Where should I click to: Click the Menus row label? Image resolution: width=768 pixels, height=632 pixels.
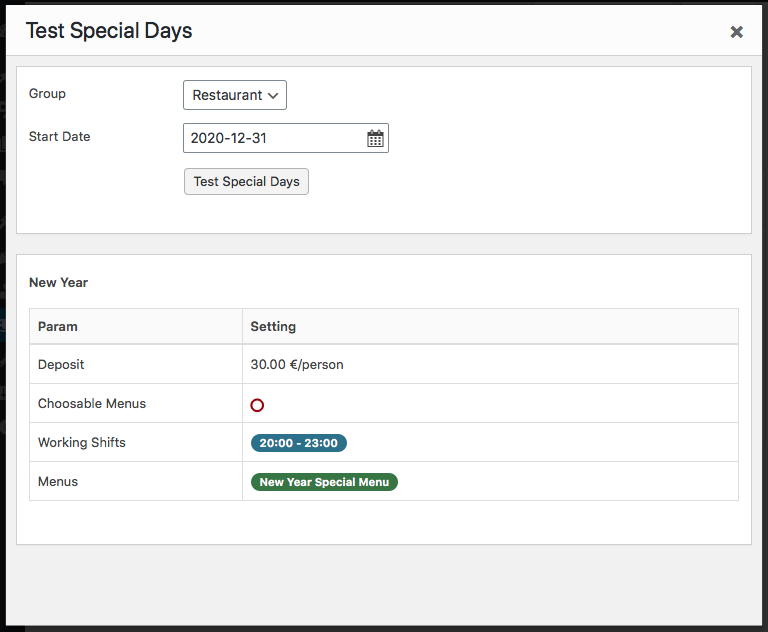pos(58,482)
